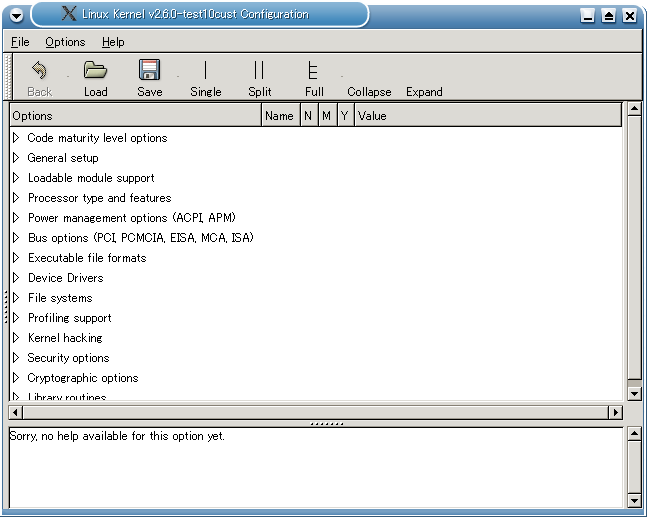Expand Code maturity level options

(16, 138)
